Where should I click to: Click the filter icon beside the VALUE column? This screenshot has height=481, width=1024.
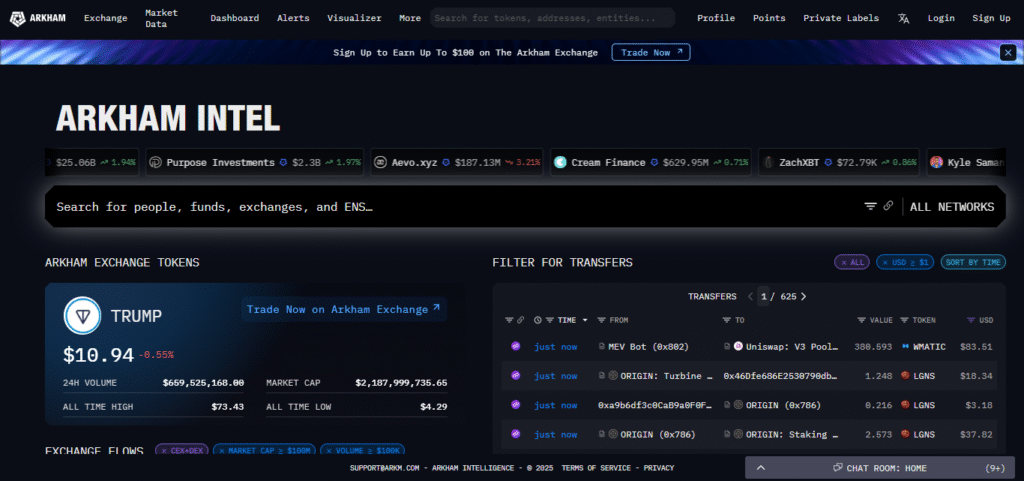(861, 320)
